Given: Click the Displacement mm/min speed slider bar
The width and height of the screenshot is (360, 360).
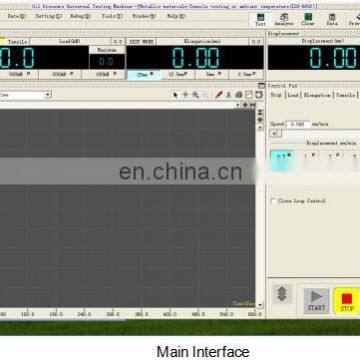Looking at the screenshot, I should [x=321, y=134].
